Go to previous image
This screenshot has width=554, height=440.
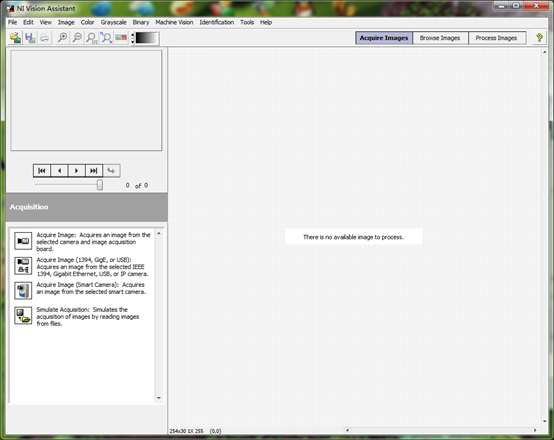pos(59,171)
